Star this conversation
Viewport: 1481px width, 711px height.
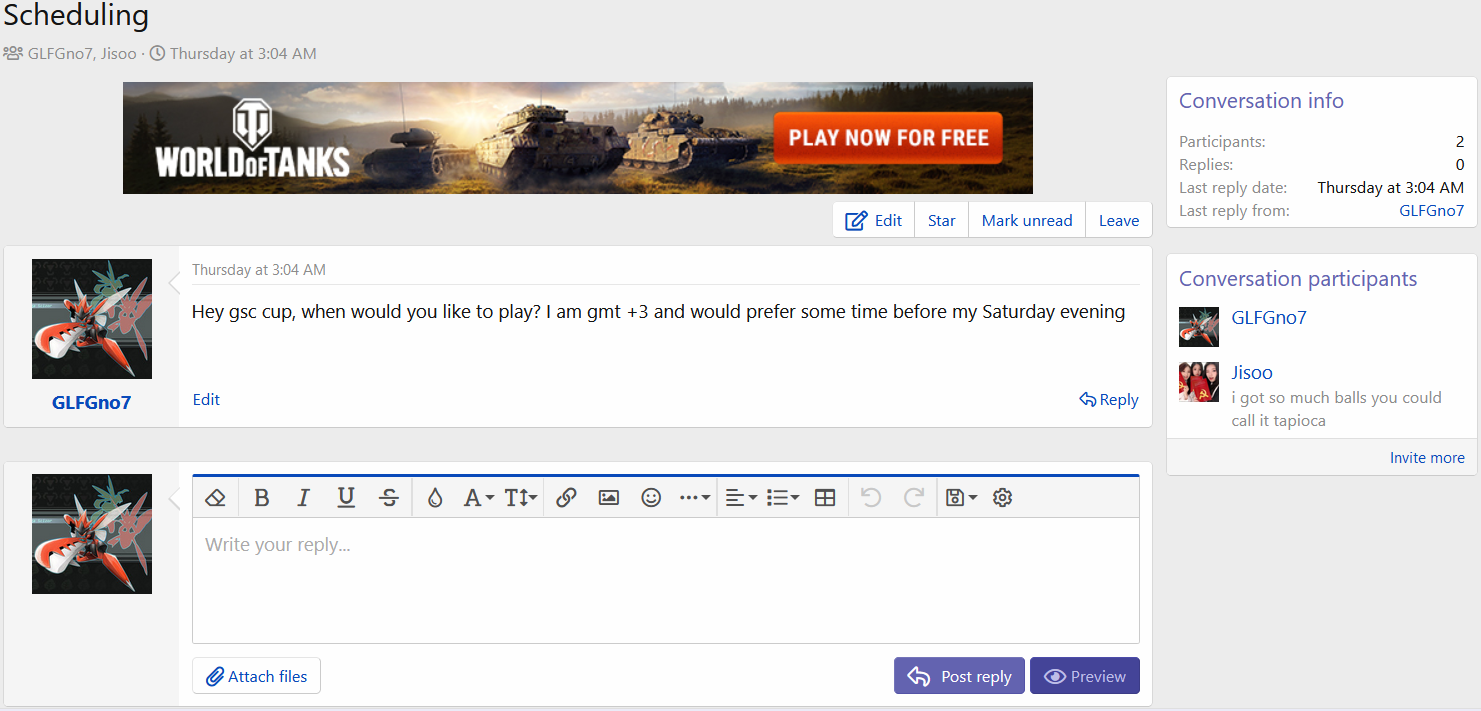click(942, 220)
